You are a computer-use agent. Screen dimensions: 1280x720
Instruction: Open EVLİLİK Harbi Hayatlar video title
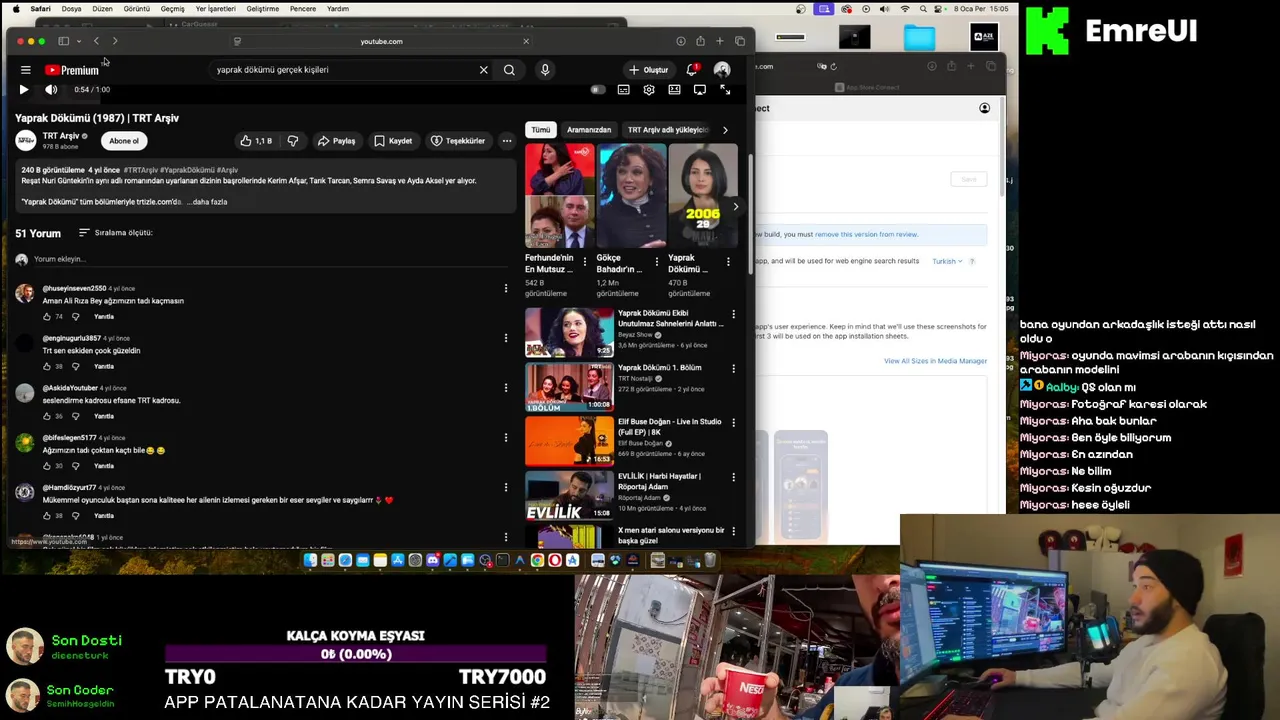point(659,481)
